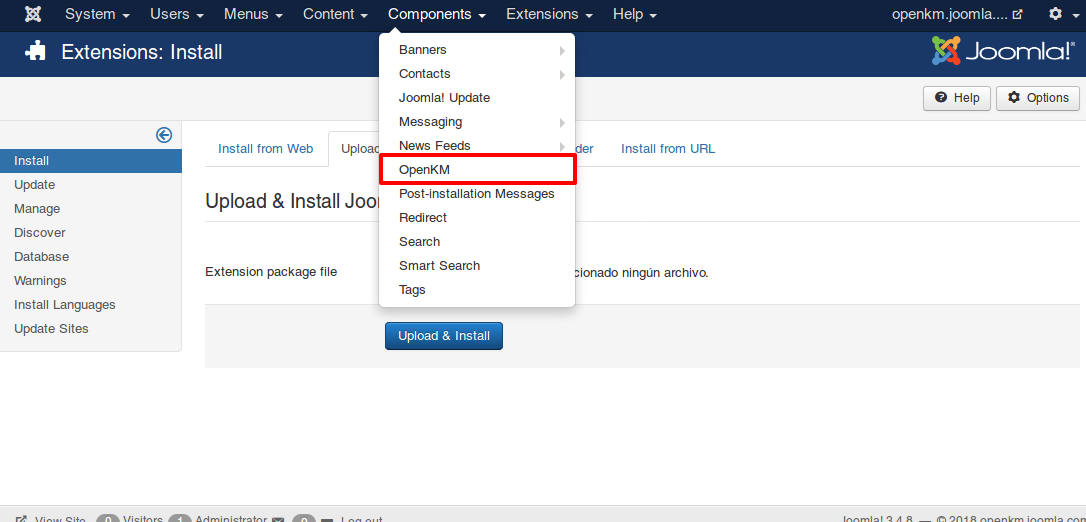Open the Menus dropdown in the top bar

253,14
